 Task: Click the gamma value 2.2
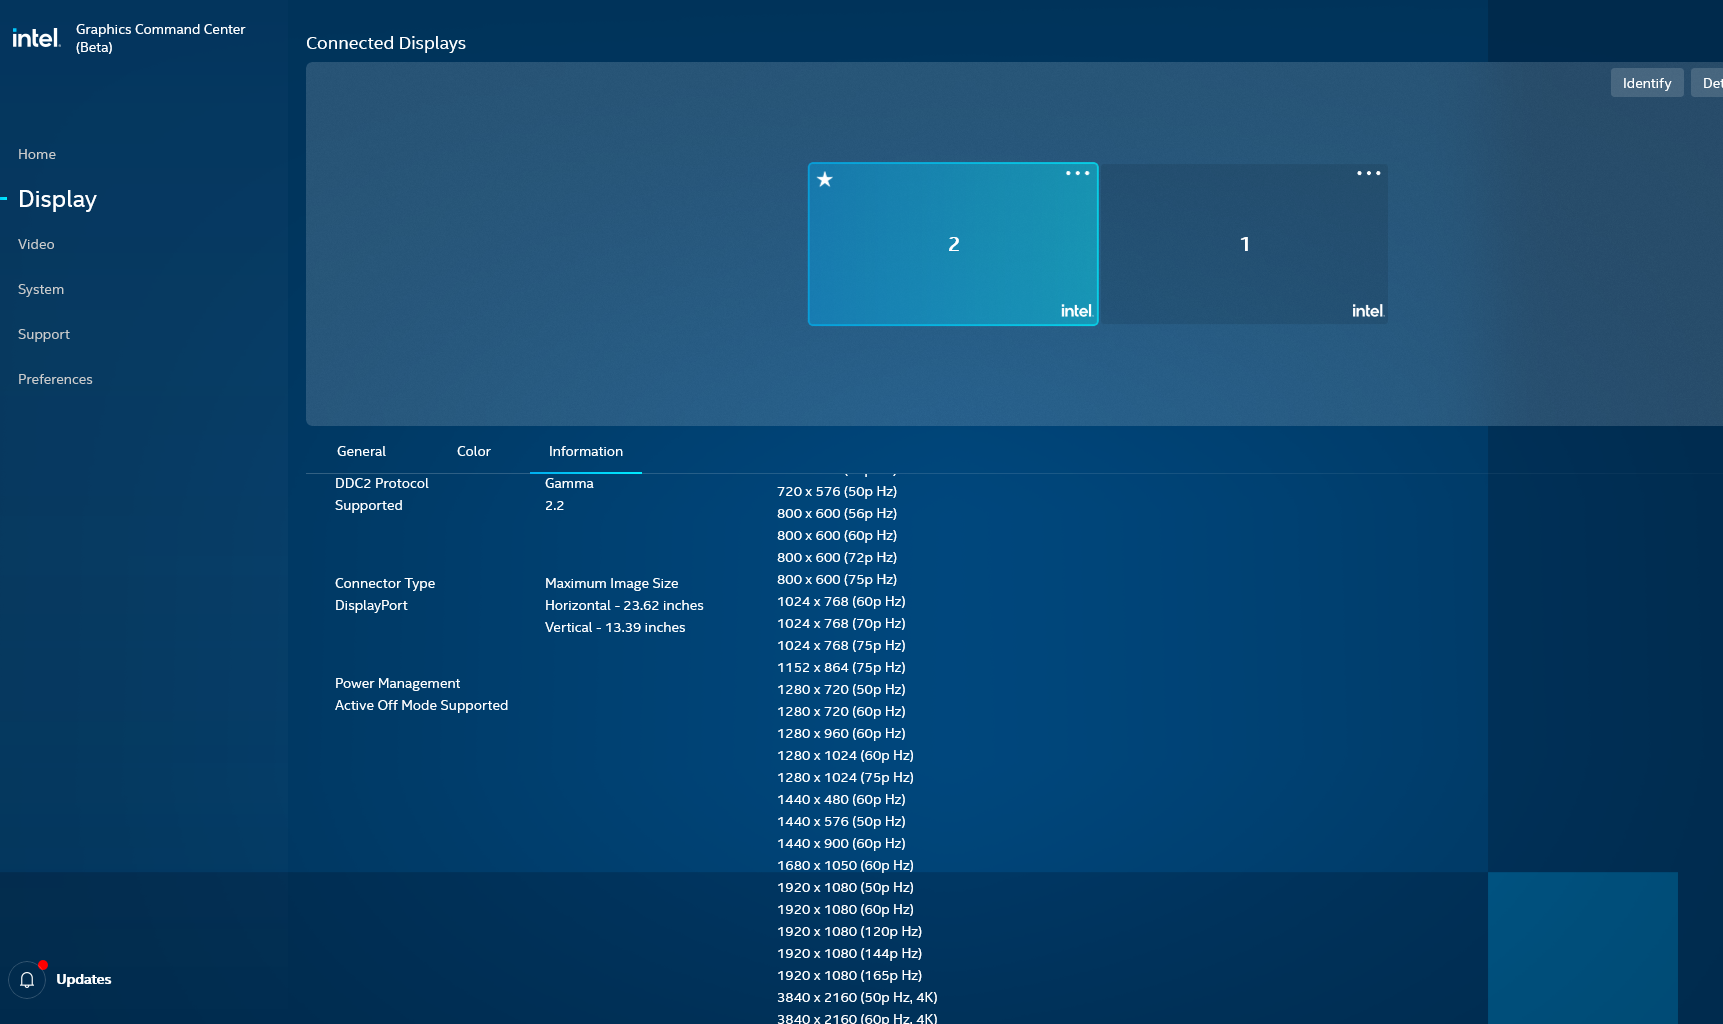tap(555, 505)
